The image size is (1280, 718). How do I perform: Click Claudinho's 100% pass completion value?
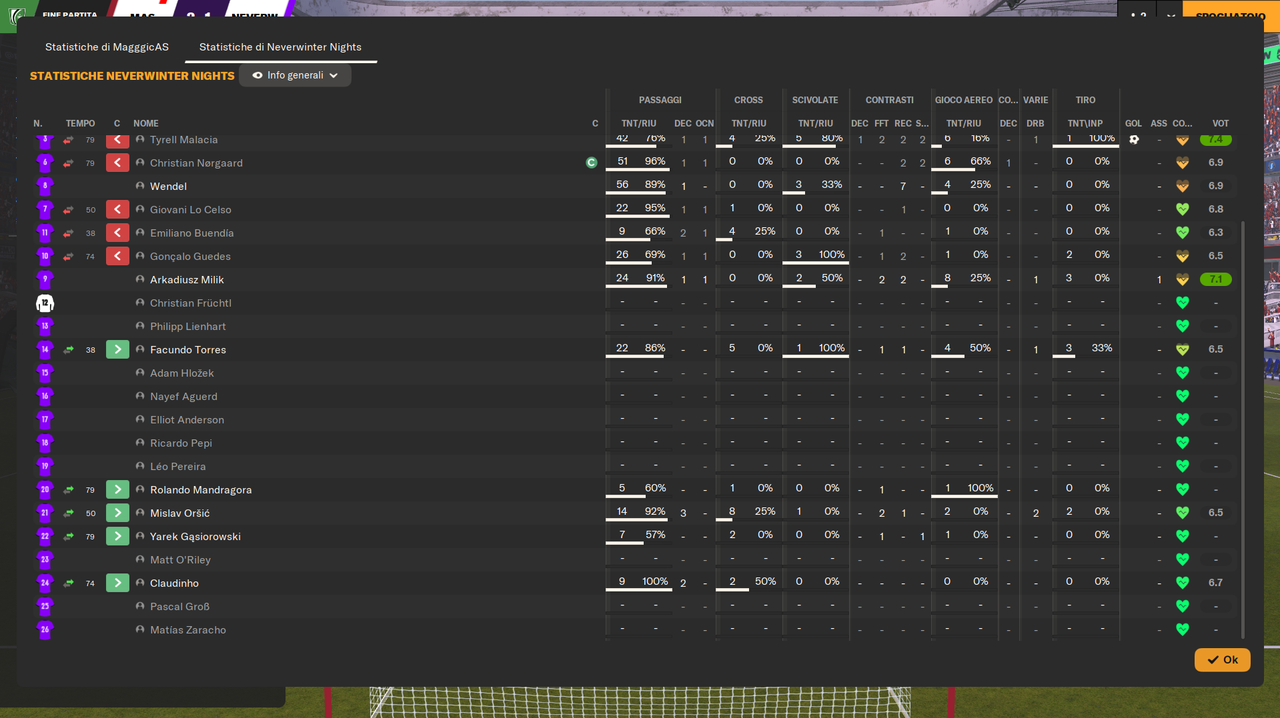point(655,581)
